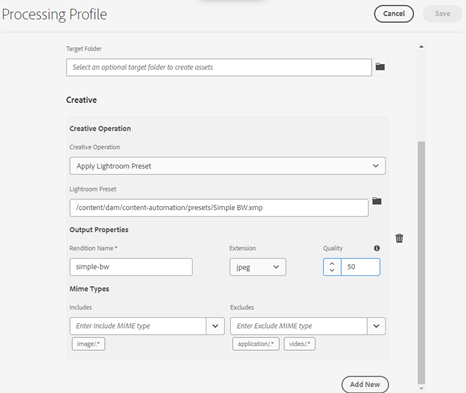Click the Lightroom Preset path field
Image resolution: width=466 pixels, height=393 pixels.
click(x=219, y=208)
